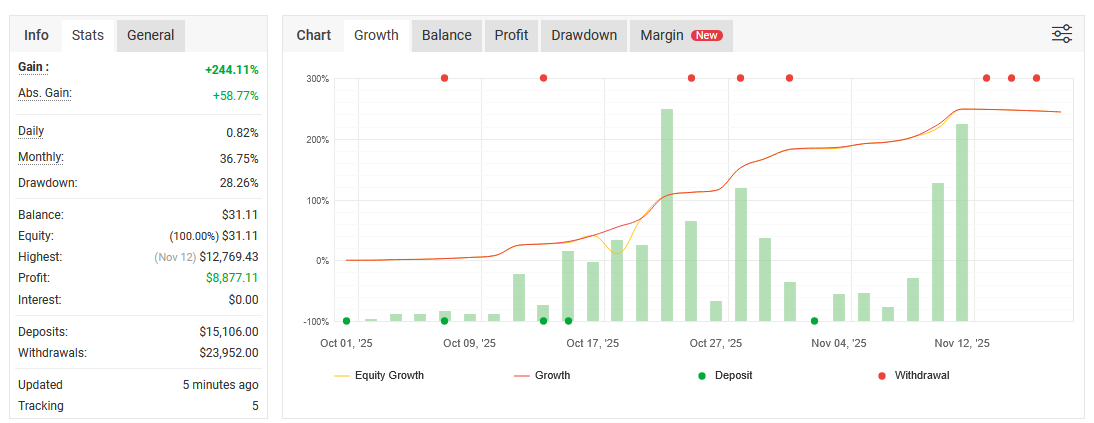This screenshot has height=423, width=1094.
Task: Click the last red withdrawal dot
Action: coord(1036,78)
